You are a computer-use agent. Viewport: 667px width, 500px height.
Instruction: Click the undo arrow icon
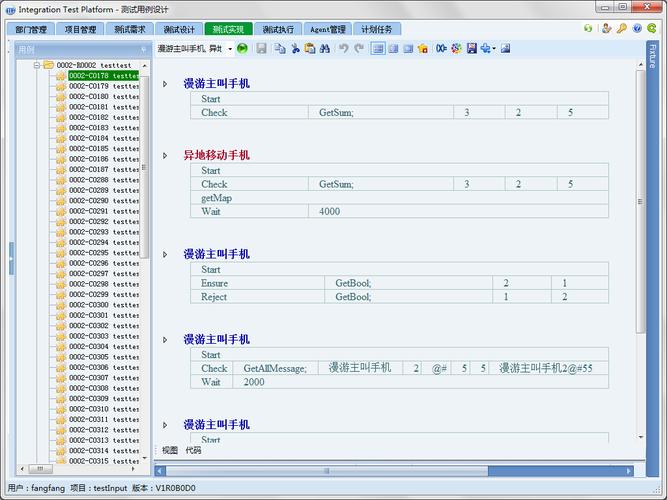(343, 48)
